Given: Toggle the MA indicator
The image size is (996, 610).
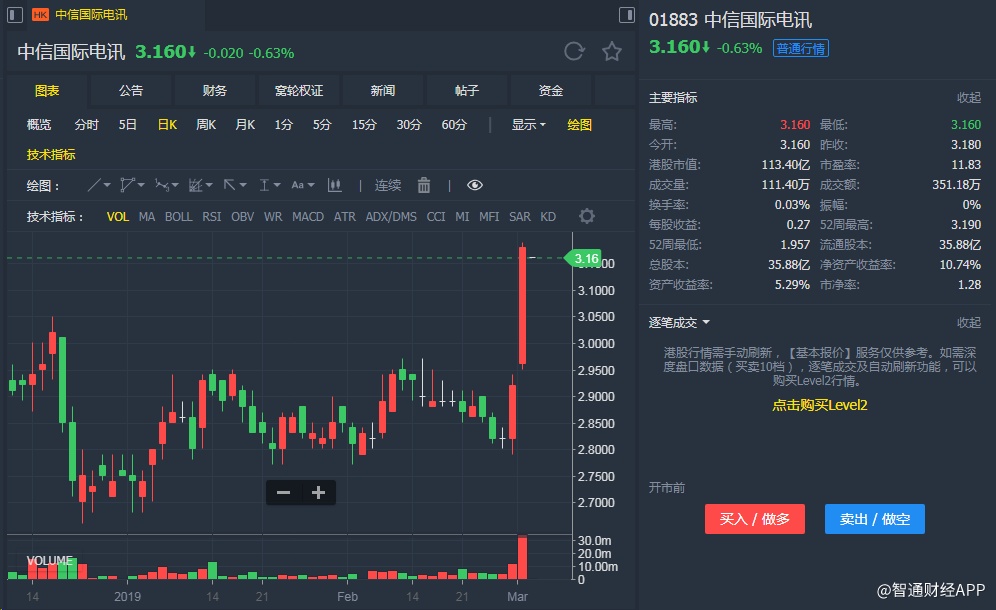Looking at the screenshot, I should coord(147,217).
